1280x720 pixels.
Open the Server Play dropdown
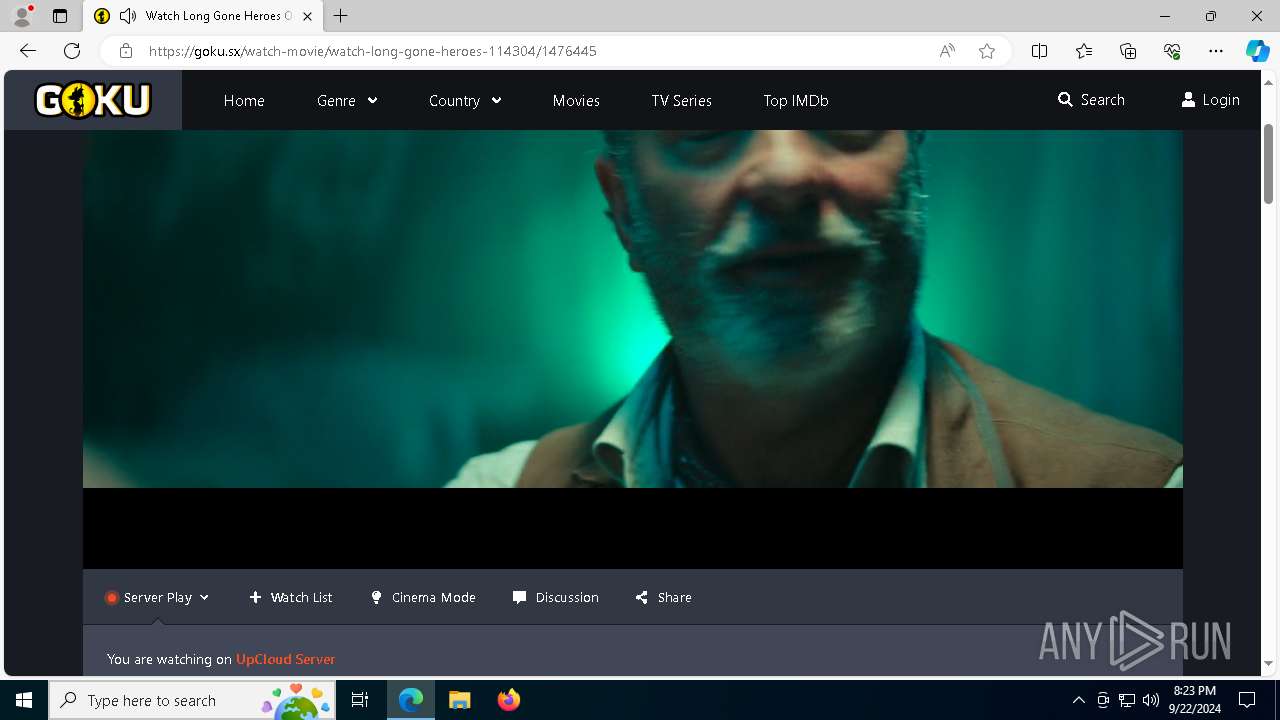coord(157,597)
